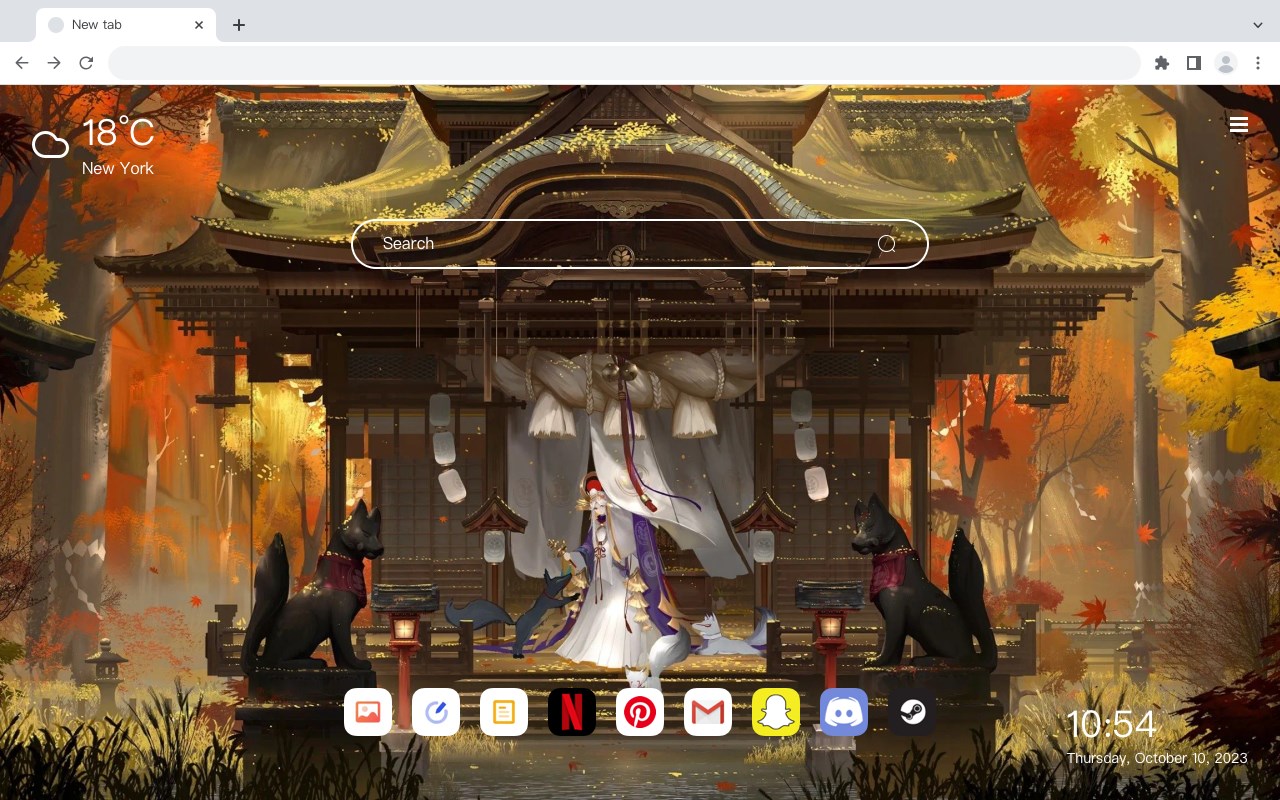
Task: Click the 10:54 clock display
Action: click(x=1111, y=725)
